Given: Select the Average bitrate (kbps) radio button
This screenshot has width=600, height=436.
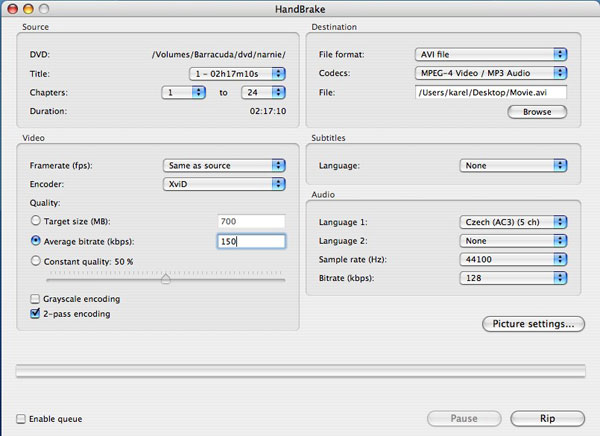Looking at the screenshot, I should [x=36, y=241].
